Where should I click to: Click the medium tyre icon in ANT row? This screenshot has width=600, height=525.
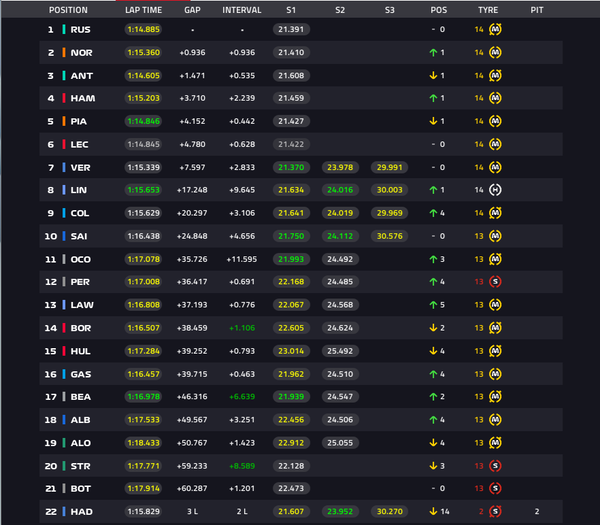pyautogui.click(x=495, y=75)
